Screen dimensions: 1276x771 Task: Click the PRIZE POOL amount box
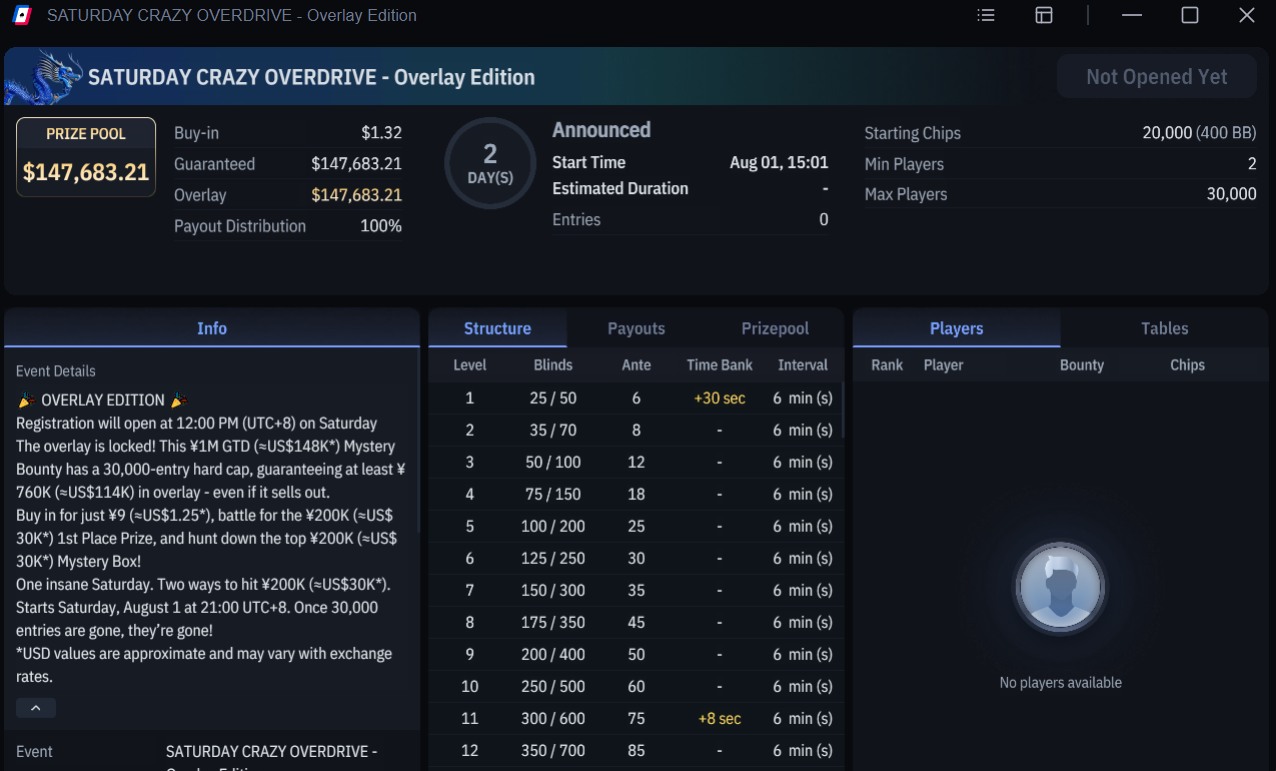(86, 157)
